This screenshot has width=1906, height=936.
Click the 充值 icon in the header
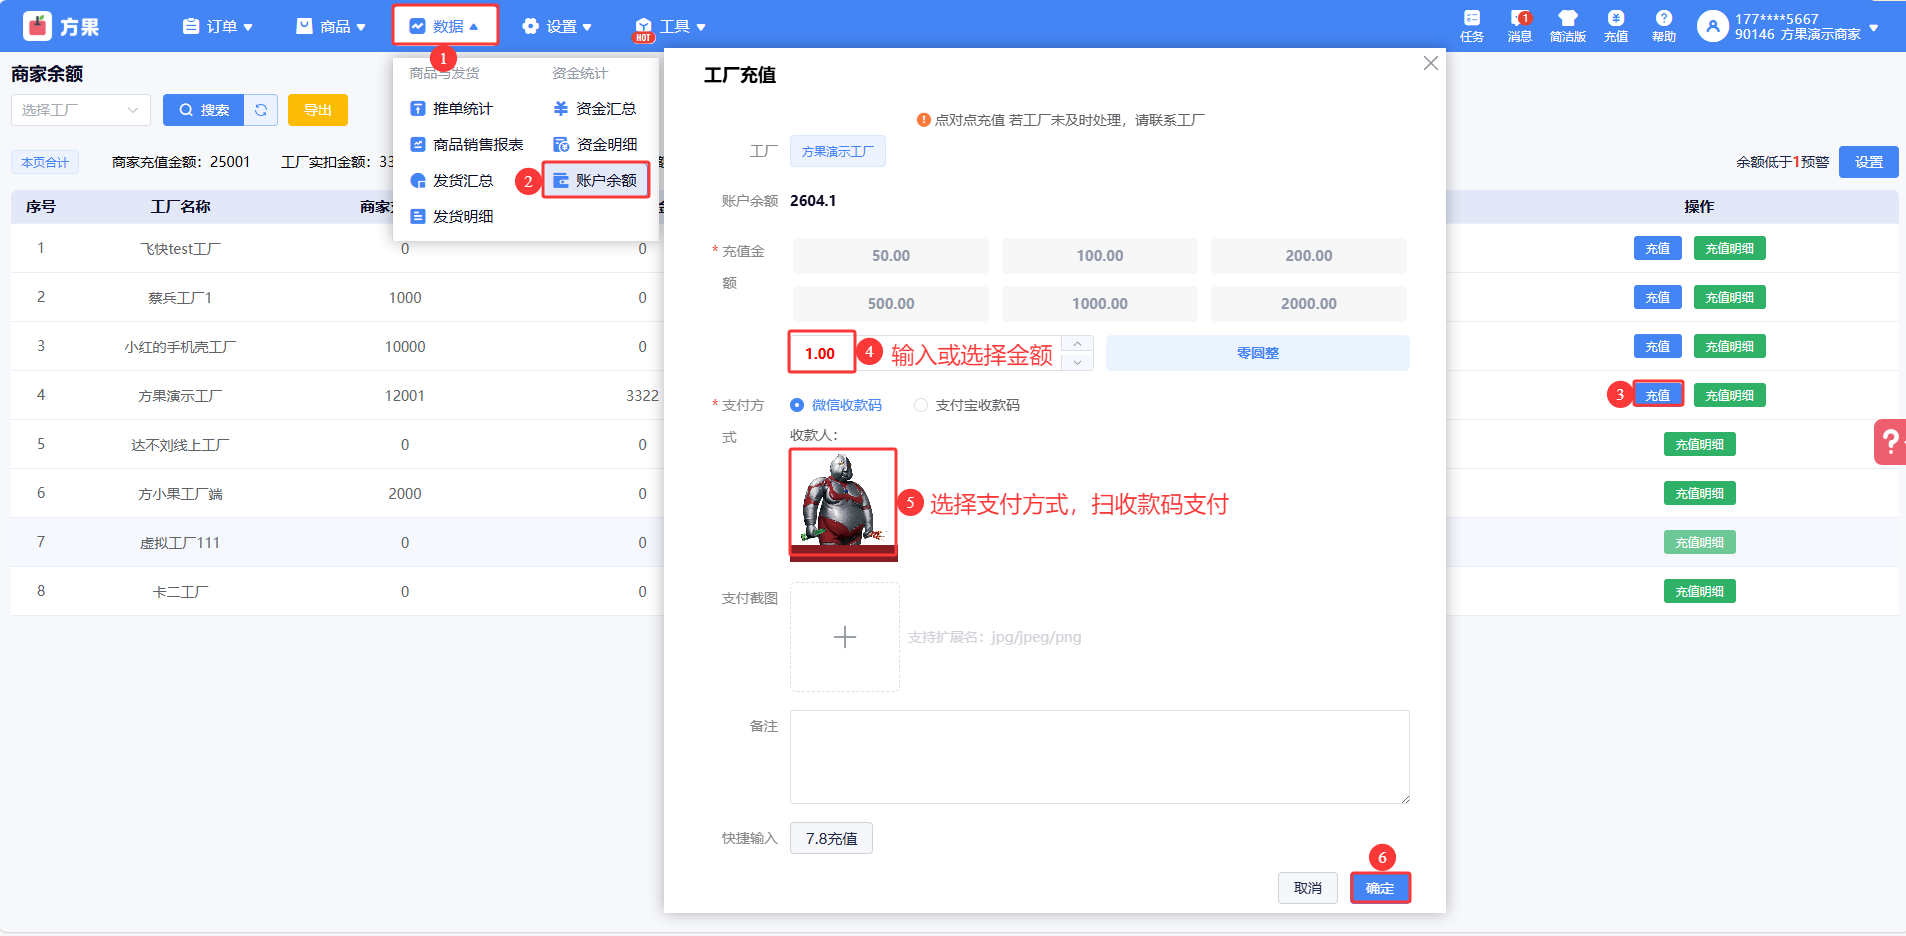point(1616,26)
